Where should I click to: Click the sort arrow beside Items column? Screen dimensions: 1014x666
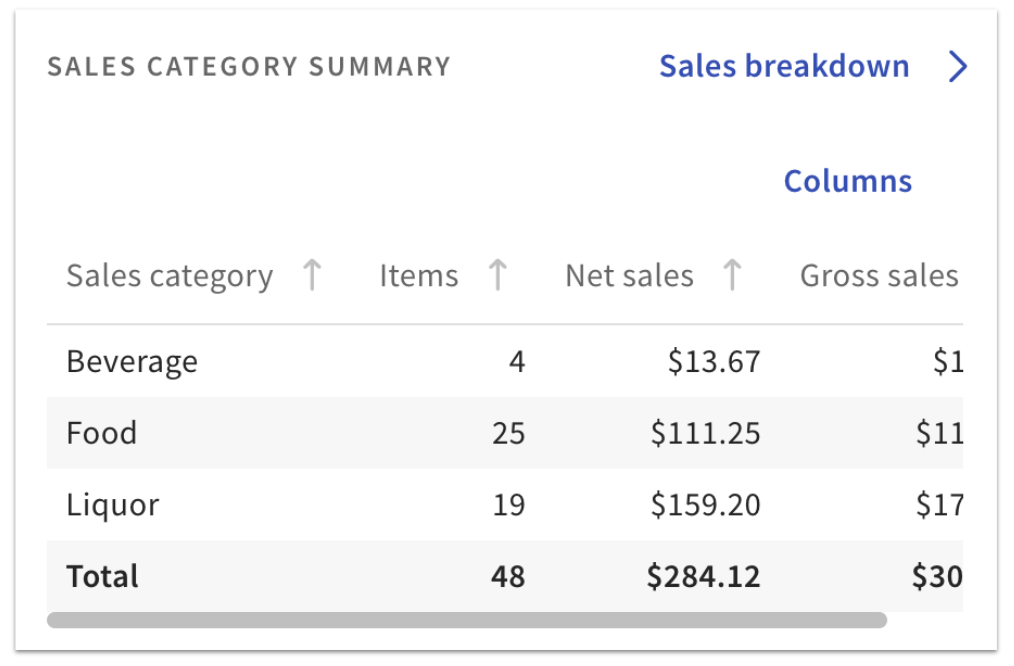click(498, 275)
